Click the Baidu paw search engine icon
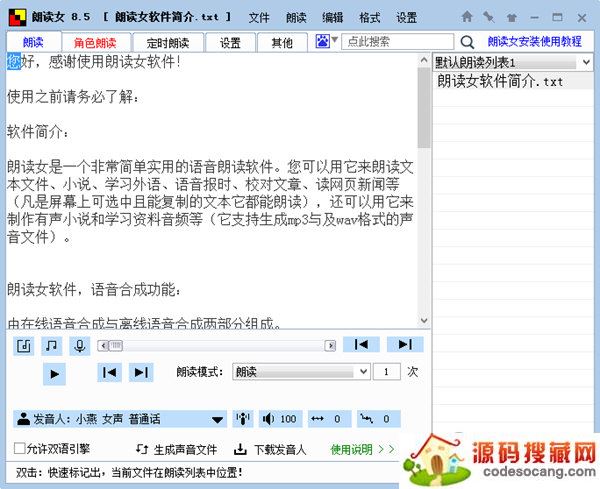600x489 pixels. (x=322, y=41)
